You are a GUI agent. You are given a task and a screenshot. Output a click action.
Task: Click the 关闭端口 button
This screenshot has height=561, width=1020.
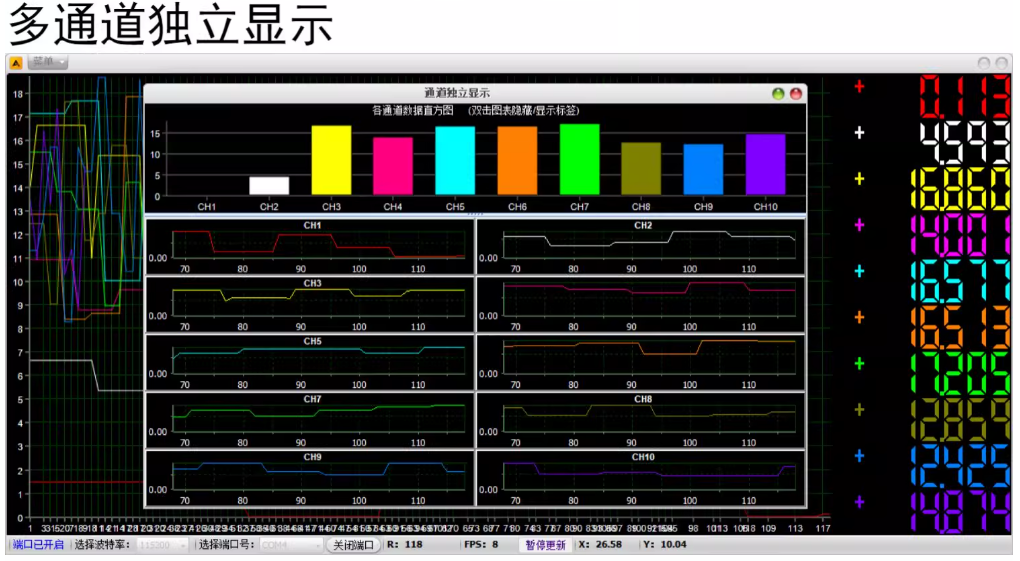354,545
